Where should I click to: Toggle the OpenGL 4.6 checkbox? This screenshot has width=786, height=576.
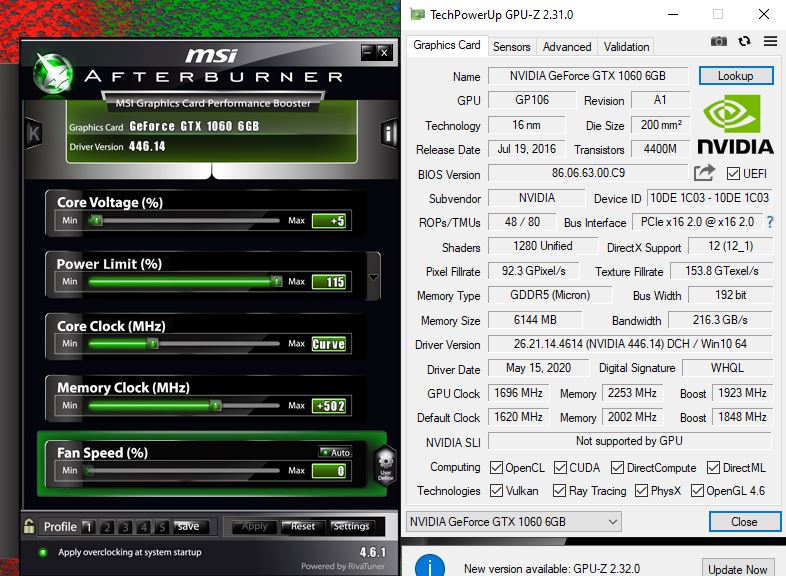[x=697, y=490]
